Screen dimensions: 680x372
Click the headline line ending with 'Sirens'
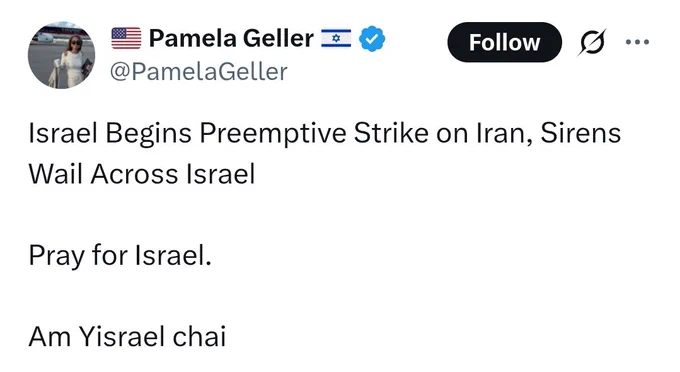(x=324, y=133)
